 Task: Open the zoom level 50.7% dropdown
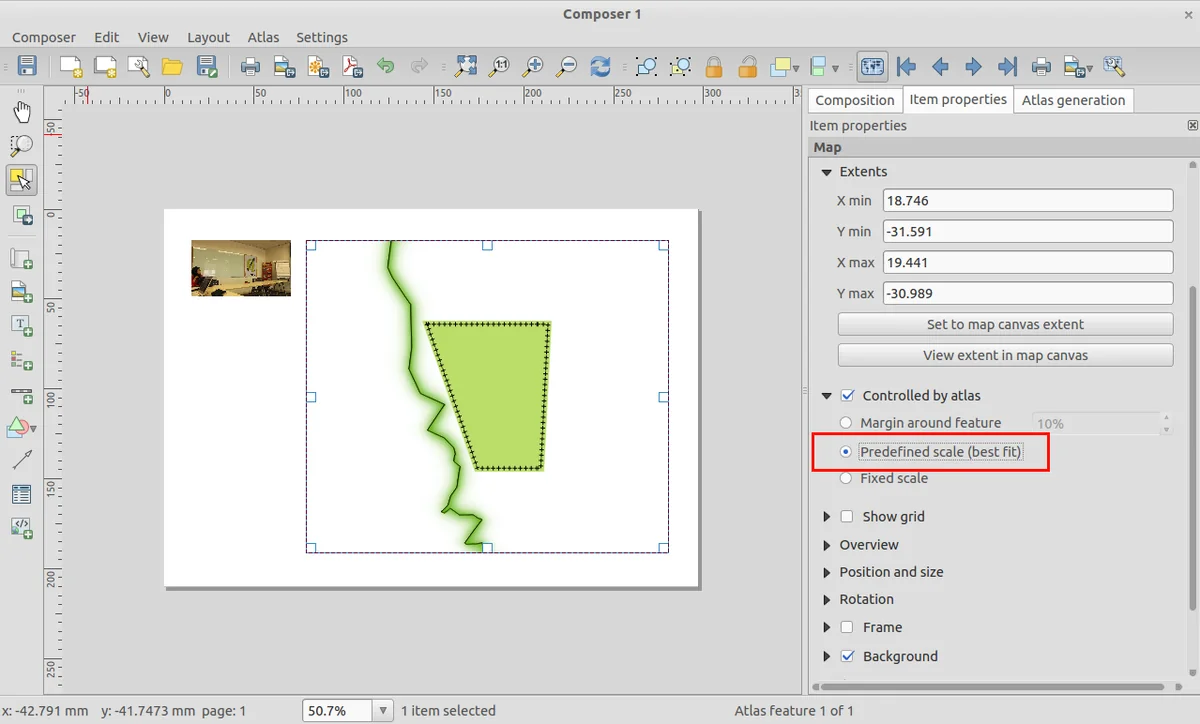(383, 711)
